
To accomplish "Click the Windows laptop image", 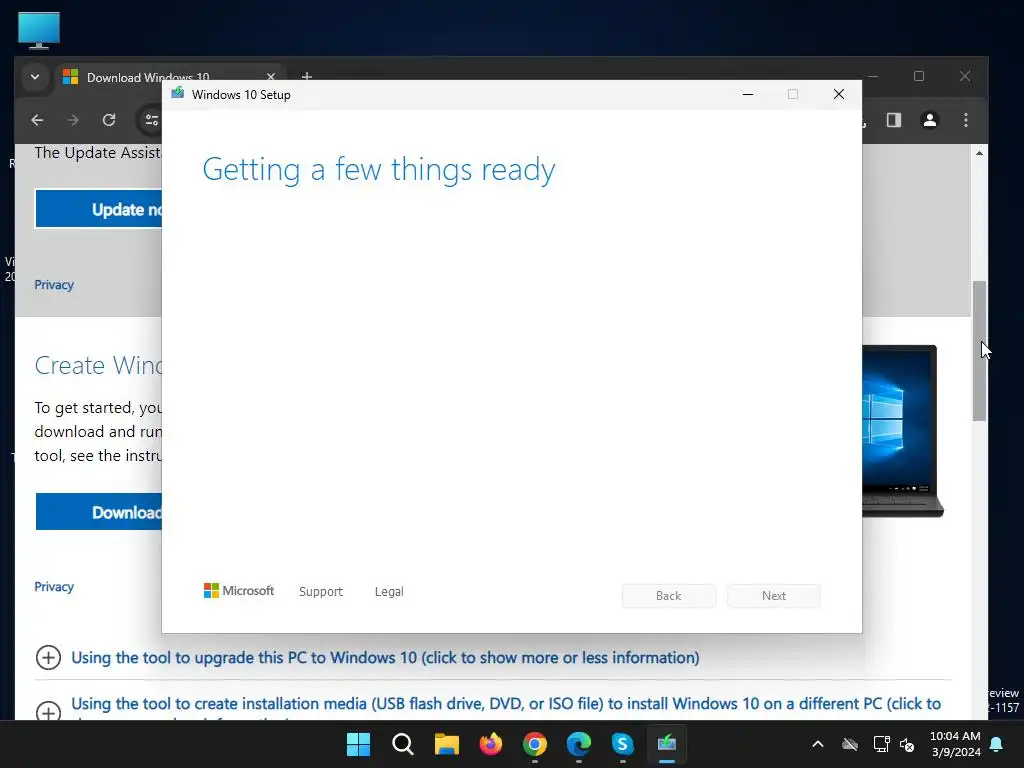I will (903, 431).
